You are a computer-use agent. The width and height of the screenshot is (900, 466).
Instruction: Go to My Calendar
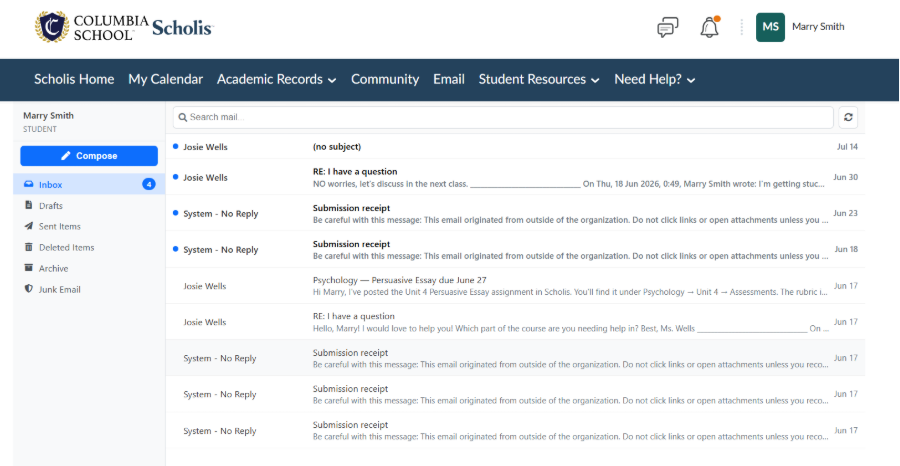(165, 80)
